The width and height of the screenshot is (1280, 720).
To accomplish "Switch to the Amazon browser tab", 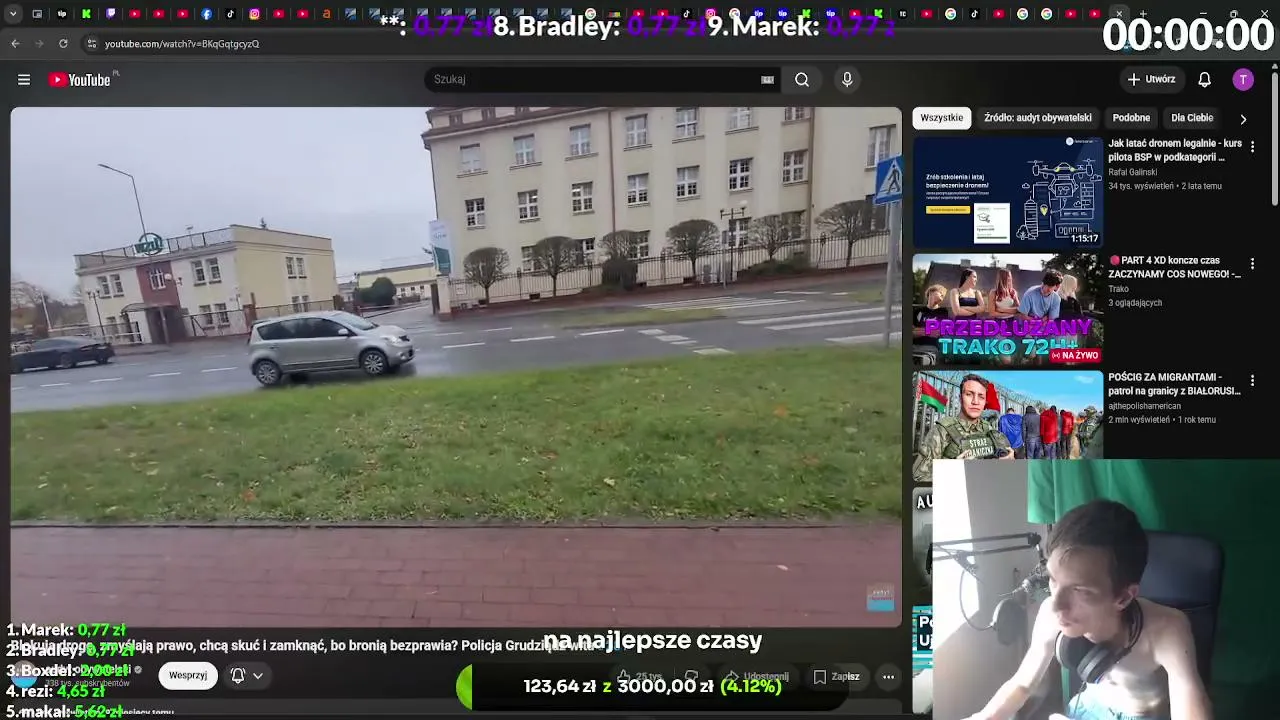I will click(327, 14).
